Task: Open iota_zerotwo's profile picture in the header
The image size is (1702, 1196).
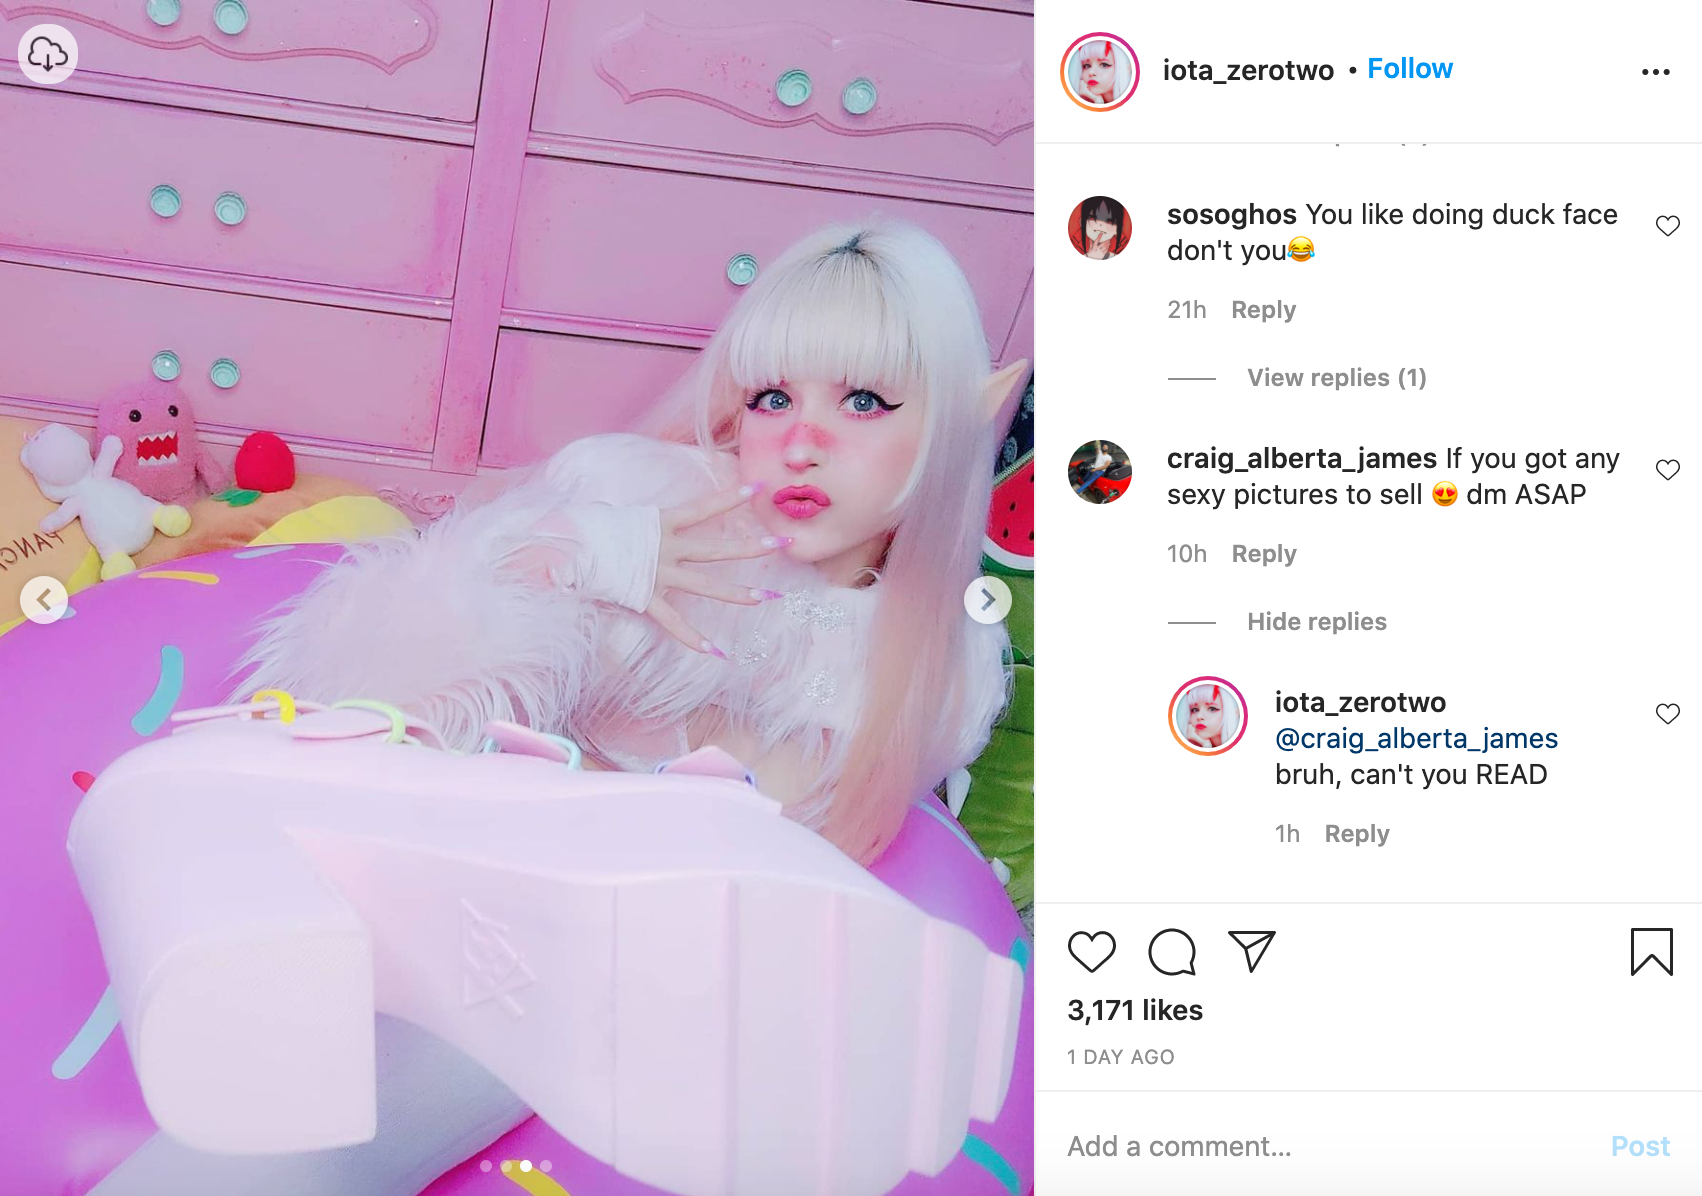Action: tap(1100, 72)
